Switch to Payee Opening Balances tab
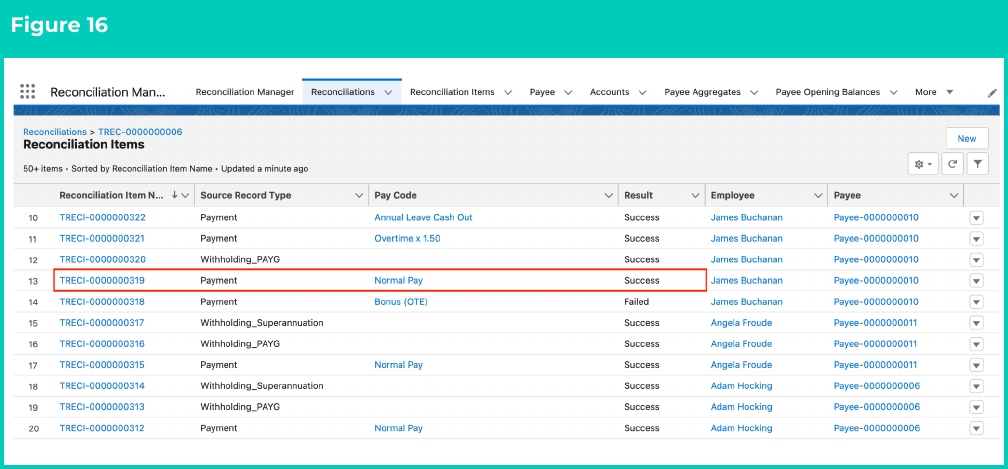This screenshot has width=1008, height=469. pyautogui.click(x=828, y=92)
